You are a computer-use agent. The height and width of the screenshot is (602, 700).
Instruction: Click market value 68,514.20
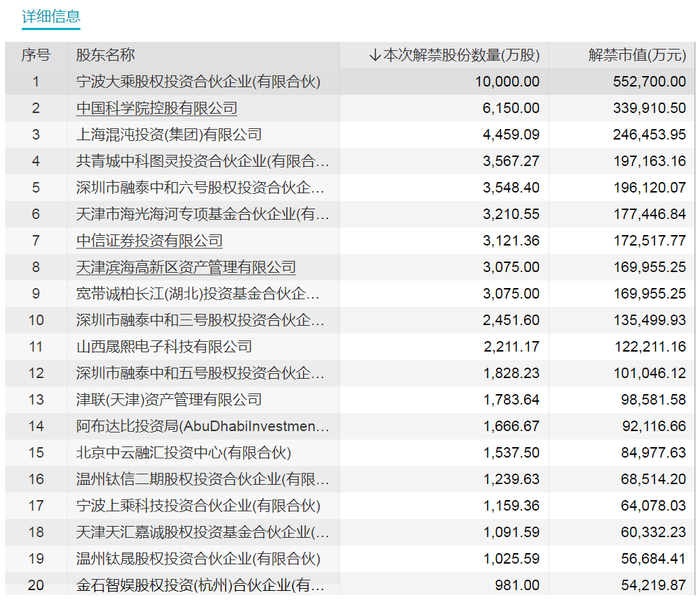coord(654,479)
